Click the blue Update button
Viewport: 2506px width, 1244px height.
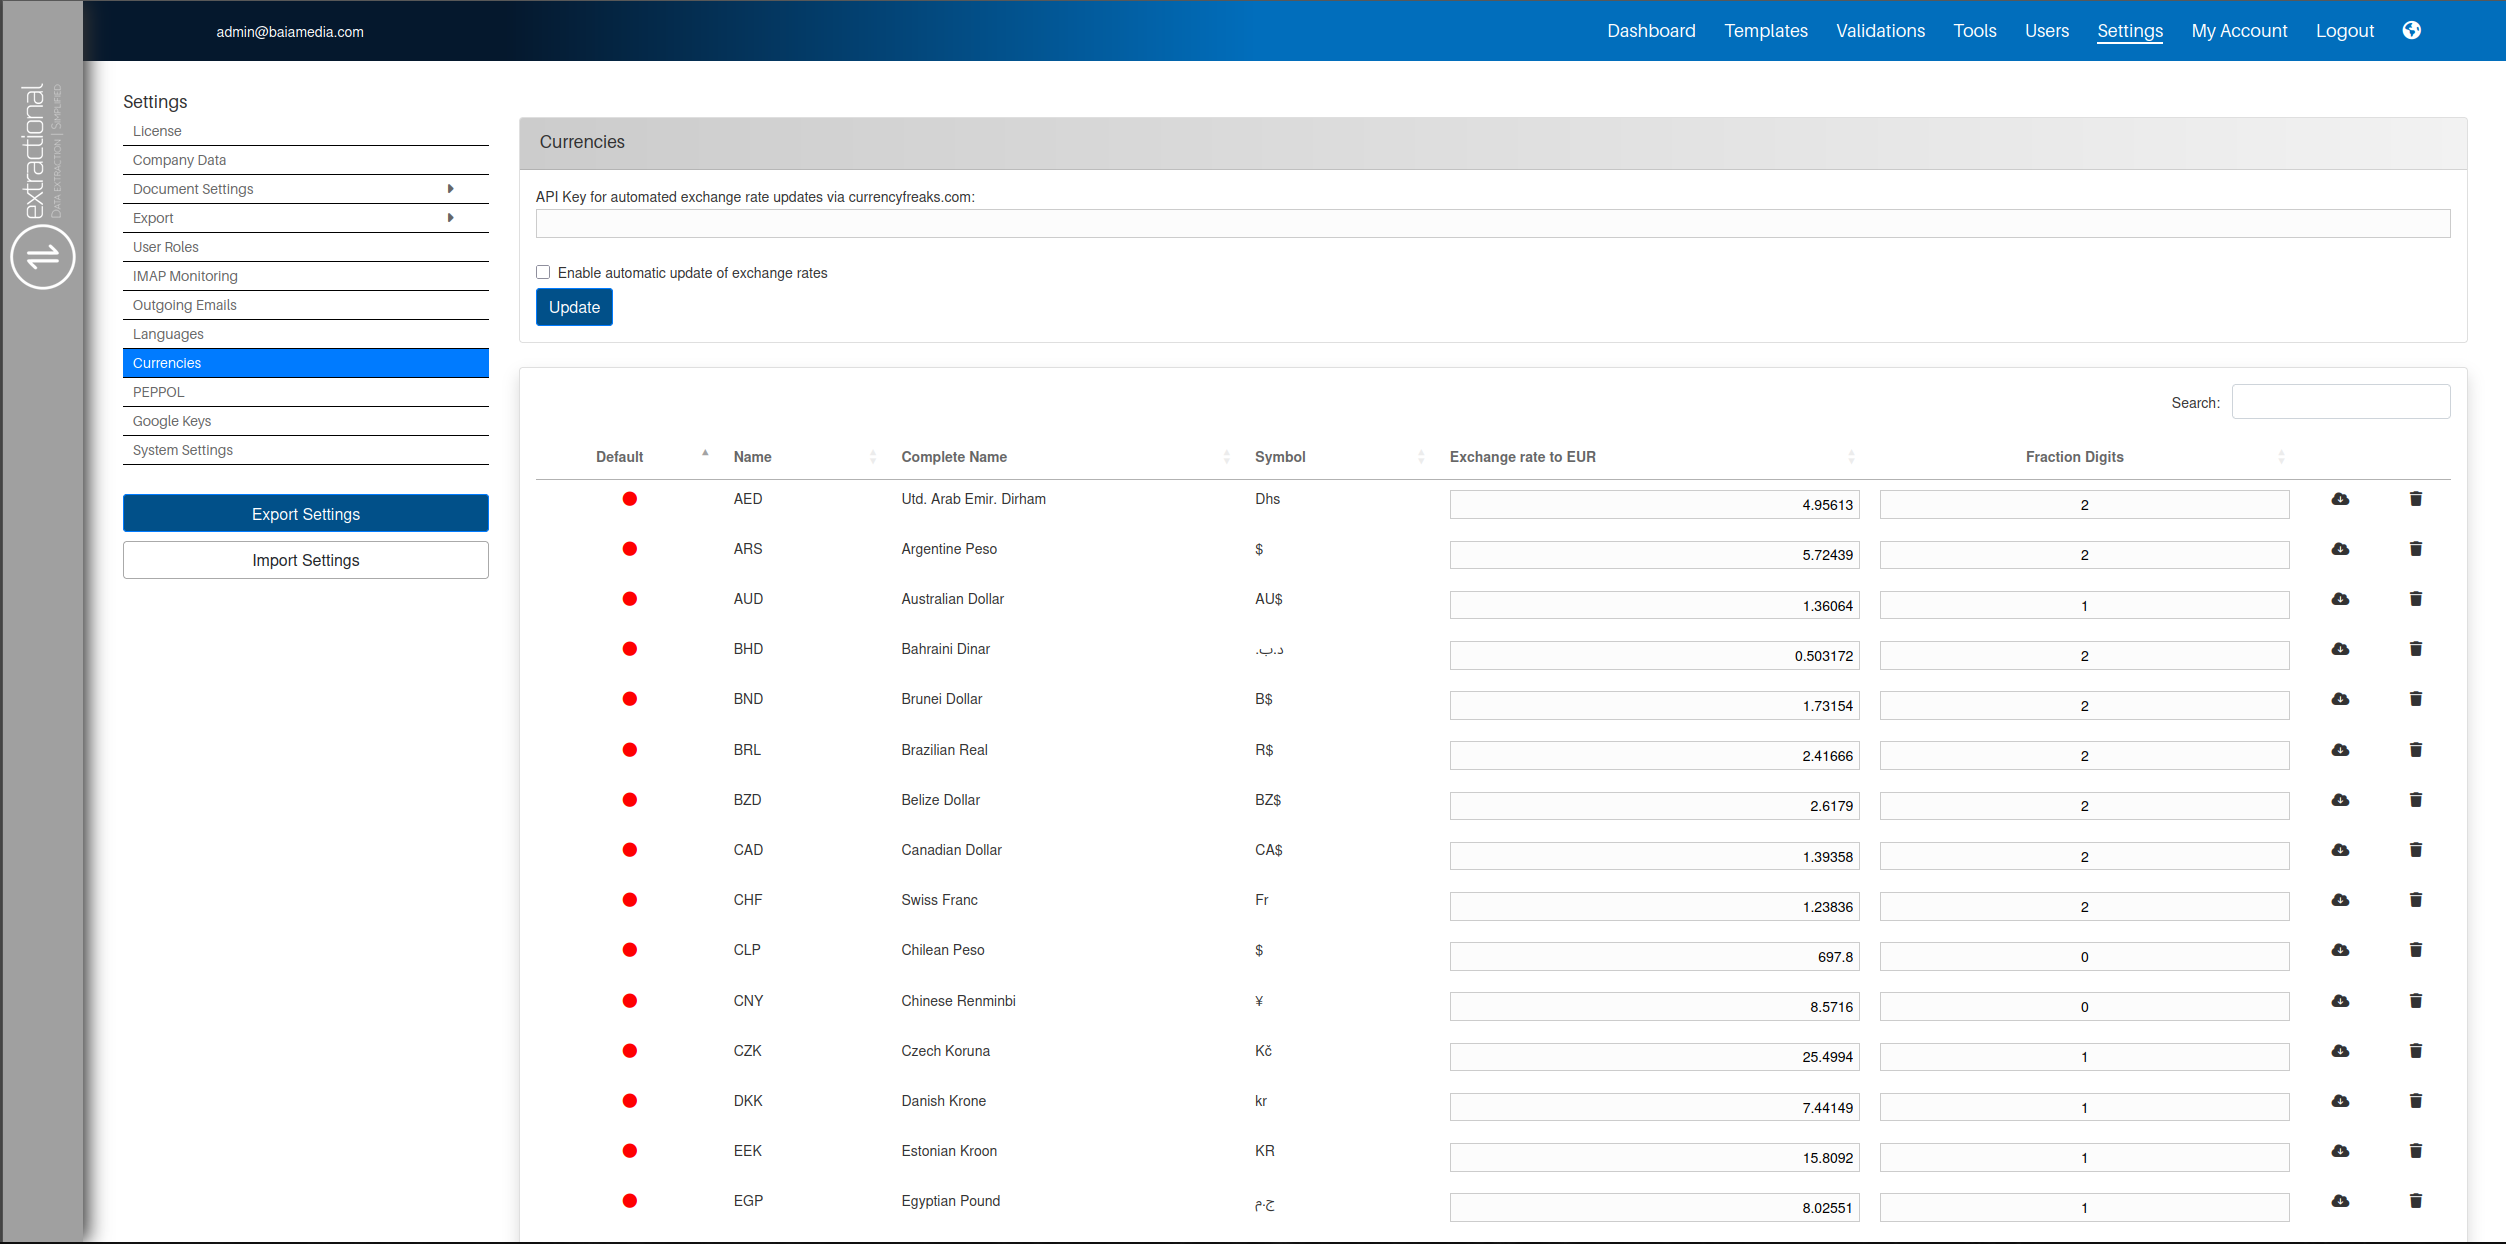click(574, 307)
